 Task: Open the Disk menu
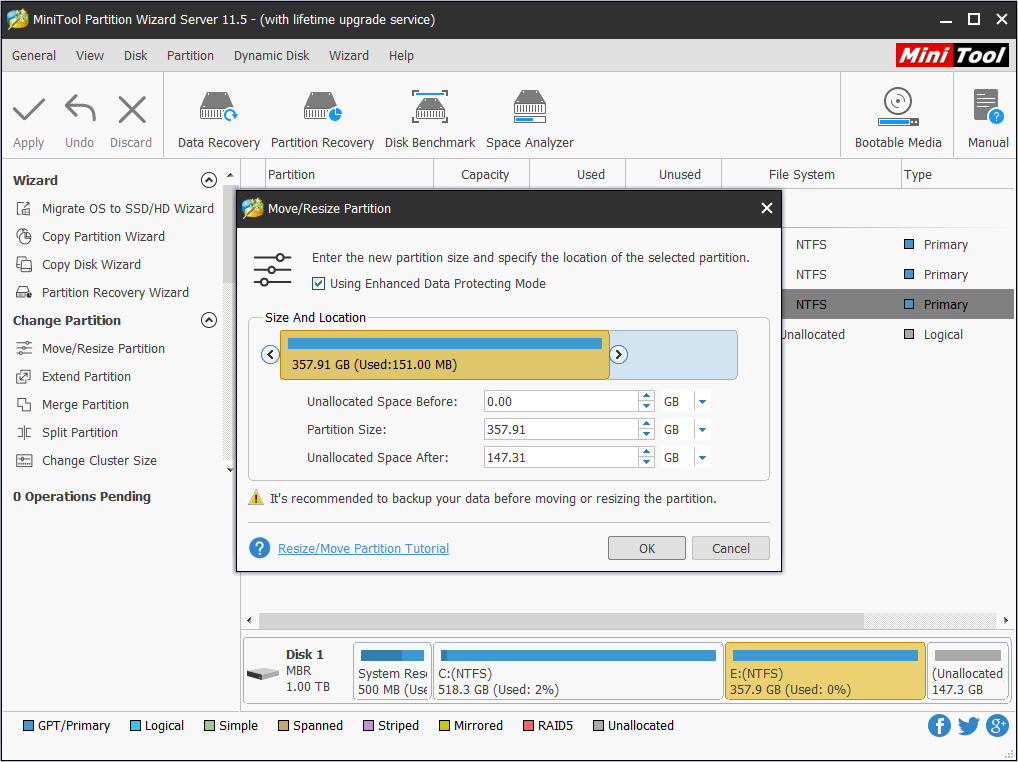[136, 56]
